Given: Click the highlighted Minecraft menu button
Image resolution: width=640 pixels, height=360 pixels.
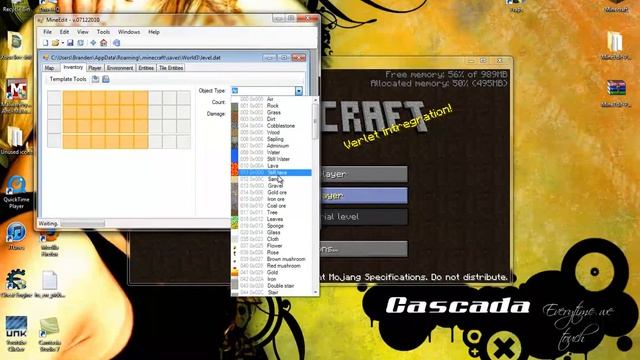Looking at the screenshot, I should pos(364,196).
